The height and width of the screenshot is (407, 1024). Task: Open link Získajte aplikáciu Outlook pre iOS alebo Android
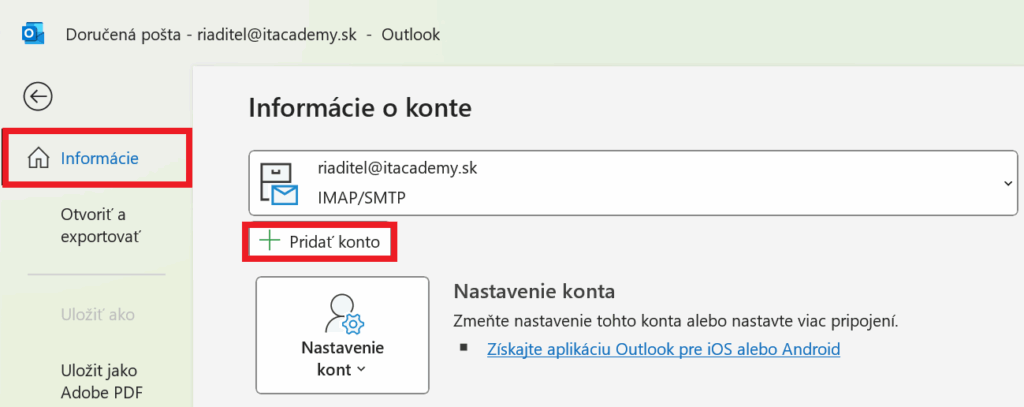coord(664,349)
